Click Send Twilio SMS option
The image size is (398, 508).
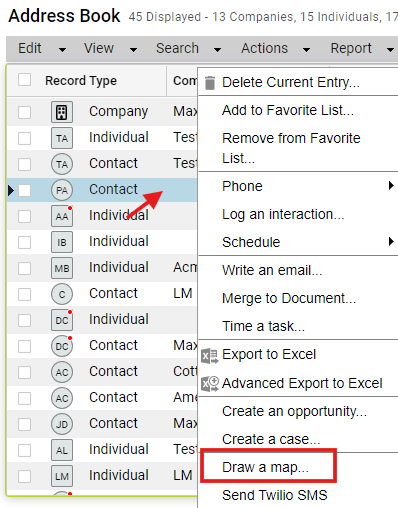[x=275, y=495]
